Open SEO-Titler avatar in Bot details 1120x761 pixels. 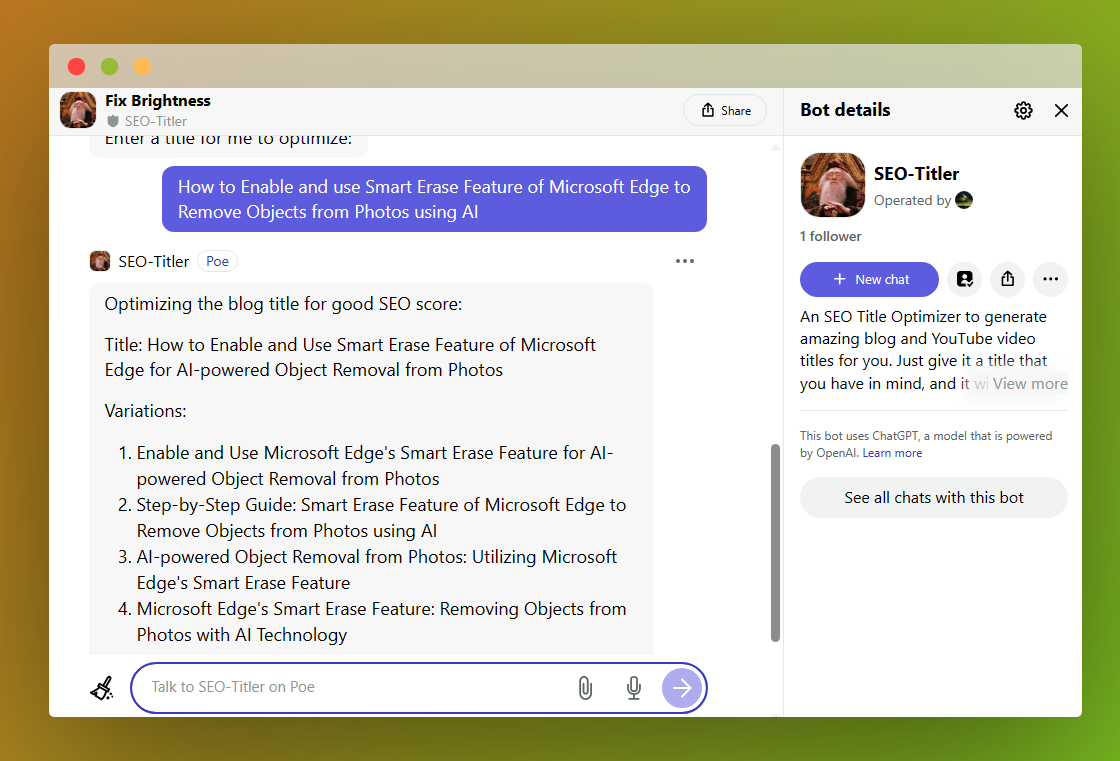pyautogui.click(x=832, y=185)
